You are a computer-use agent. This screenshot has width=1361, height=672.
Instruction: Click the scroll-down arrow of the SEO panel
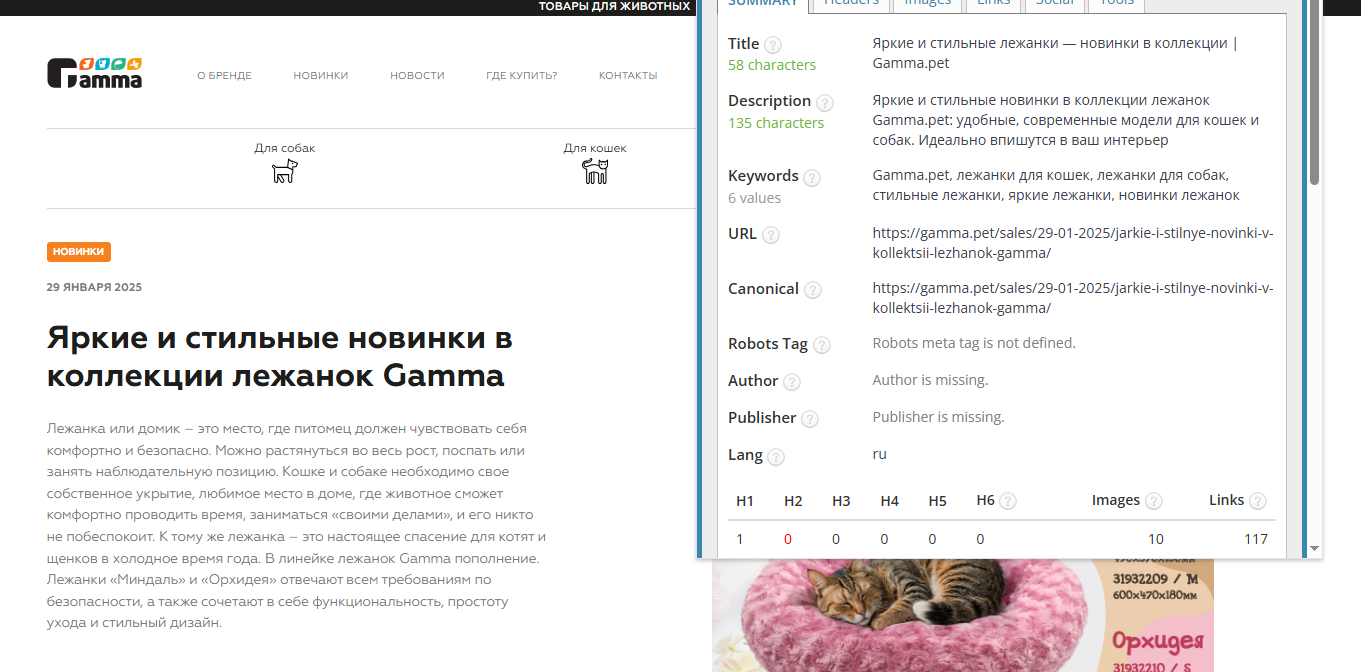pyautogui.click(x=1315, y=549)
